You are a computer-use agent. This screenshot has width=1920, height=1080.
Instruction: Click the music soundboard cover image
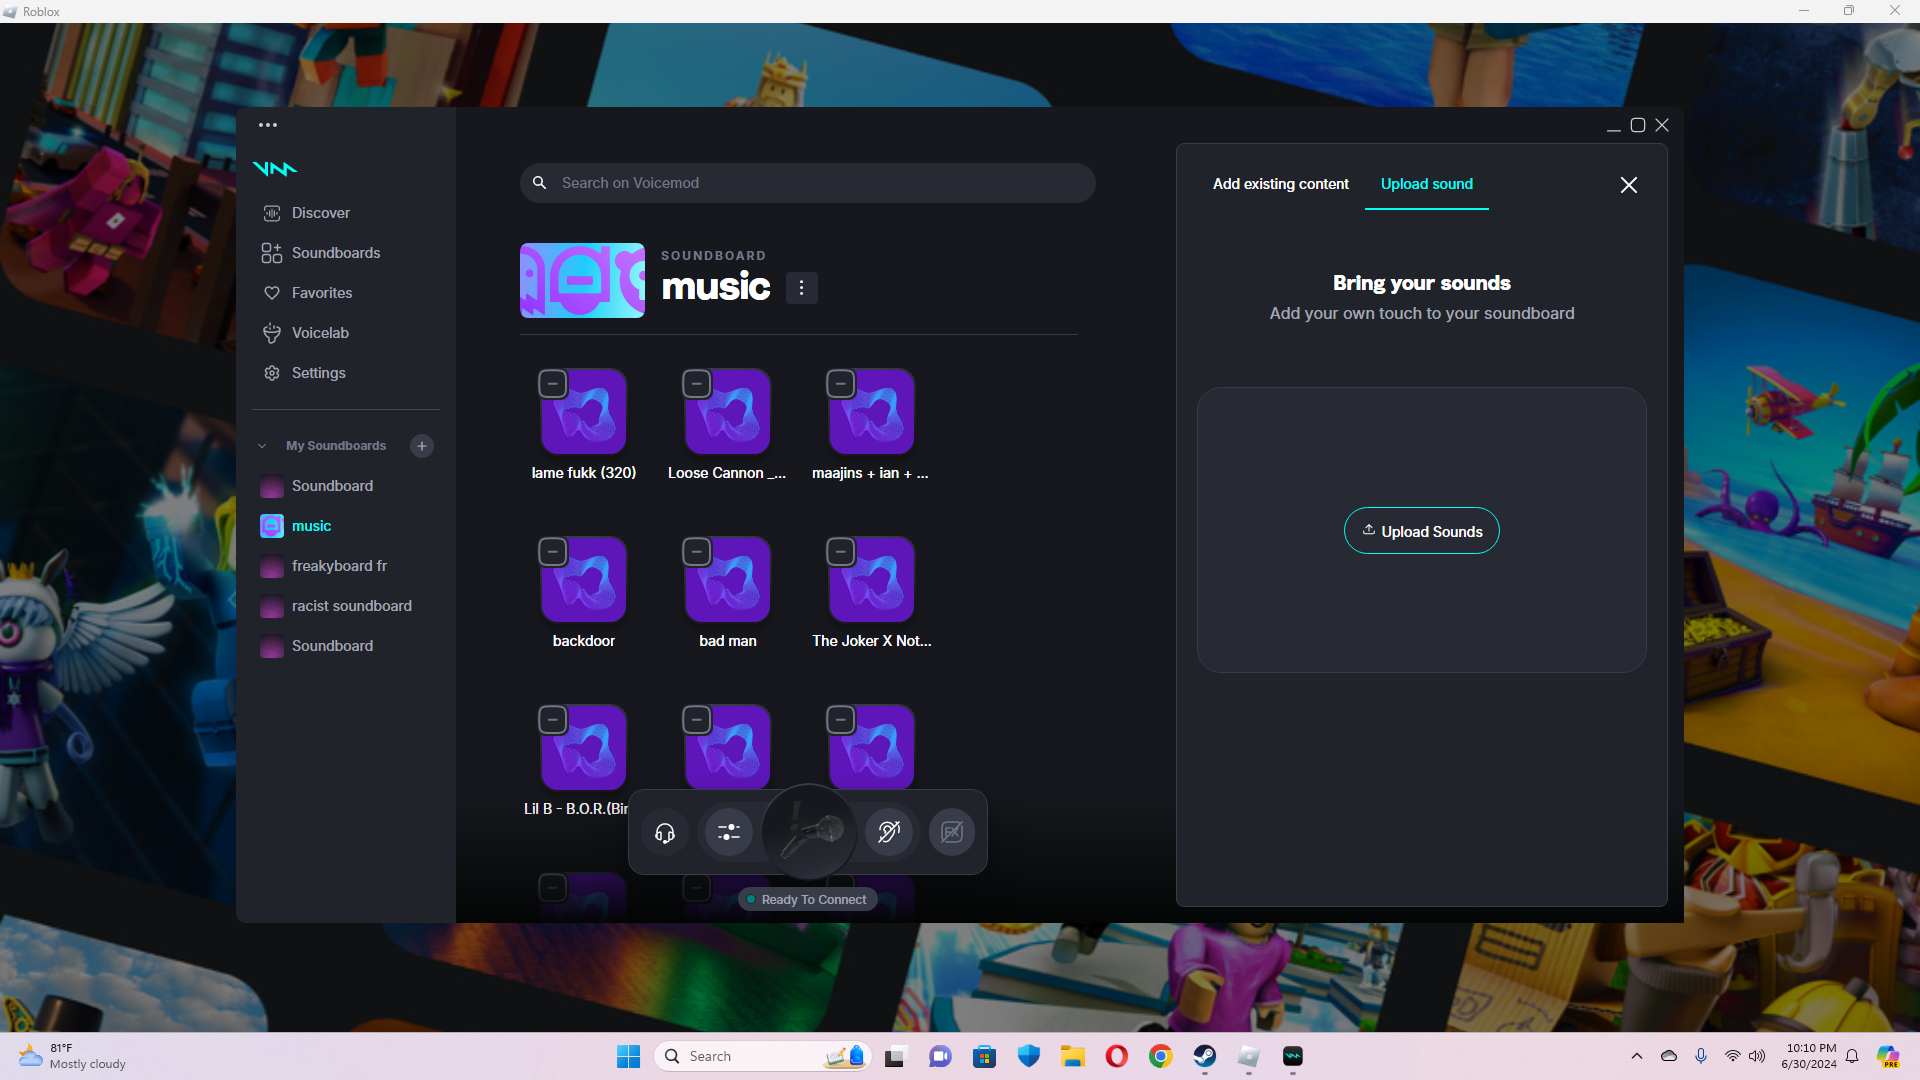click(x=582, y=280)
